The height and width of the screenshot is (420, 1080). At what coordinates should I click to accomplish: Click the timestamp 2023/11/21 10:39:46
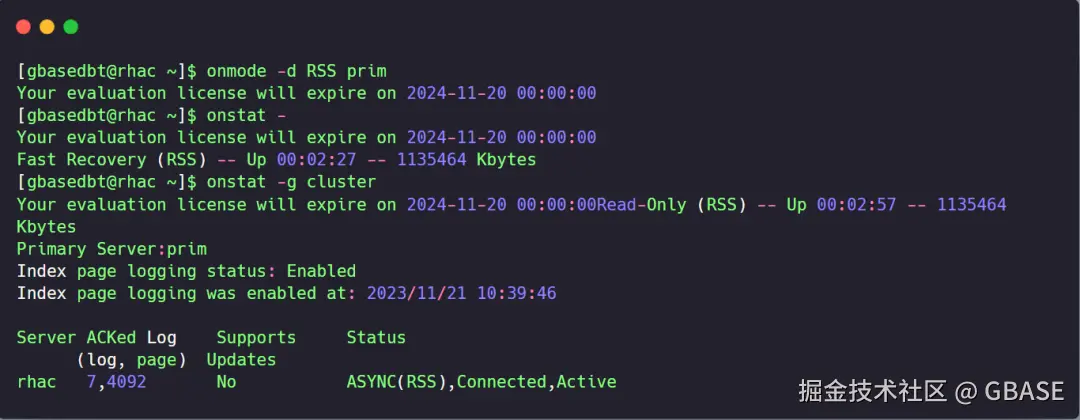coord(461,293)
